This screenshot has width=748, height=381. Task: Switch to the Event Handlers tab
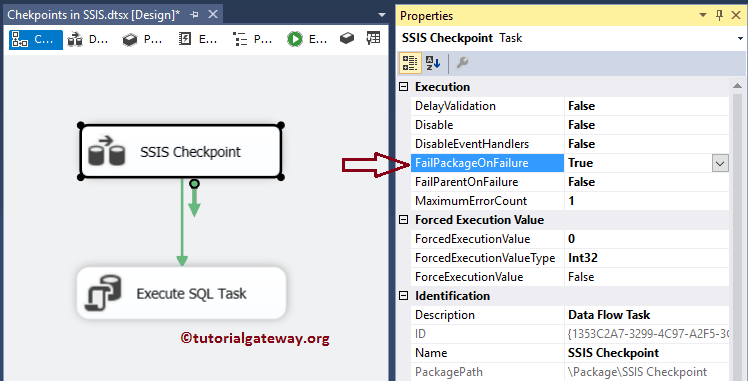197,40
